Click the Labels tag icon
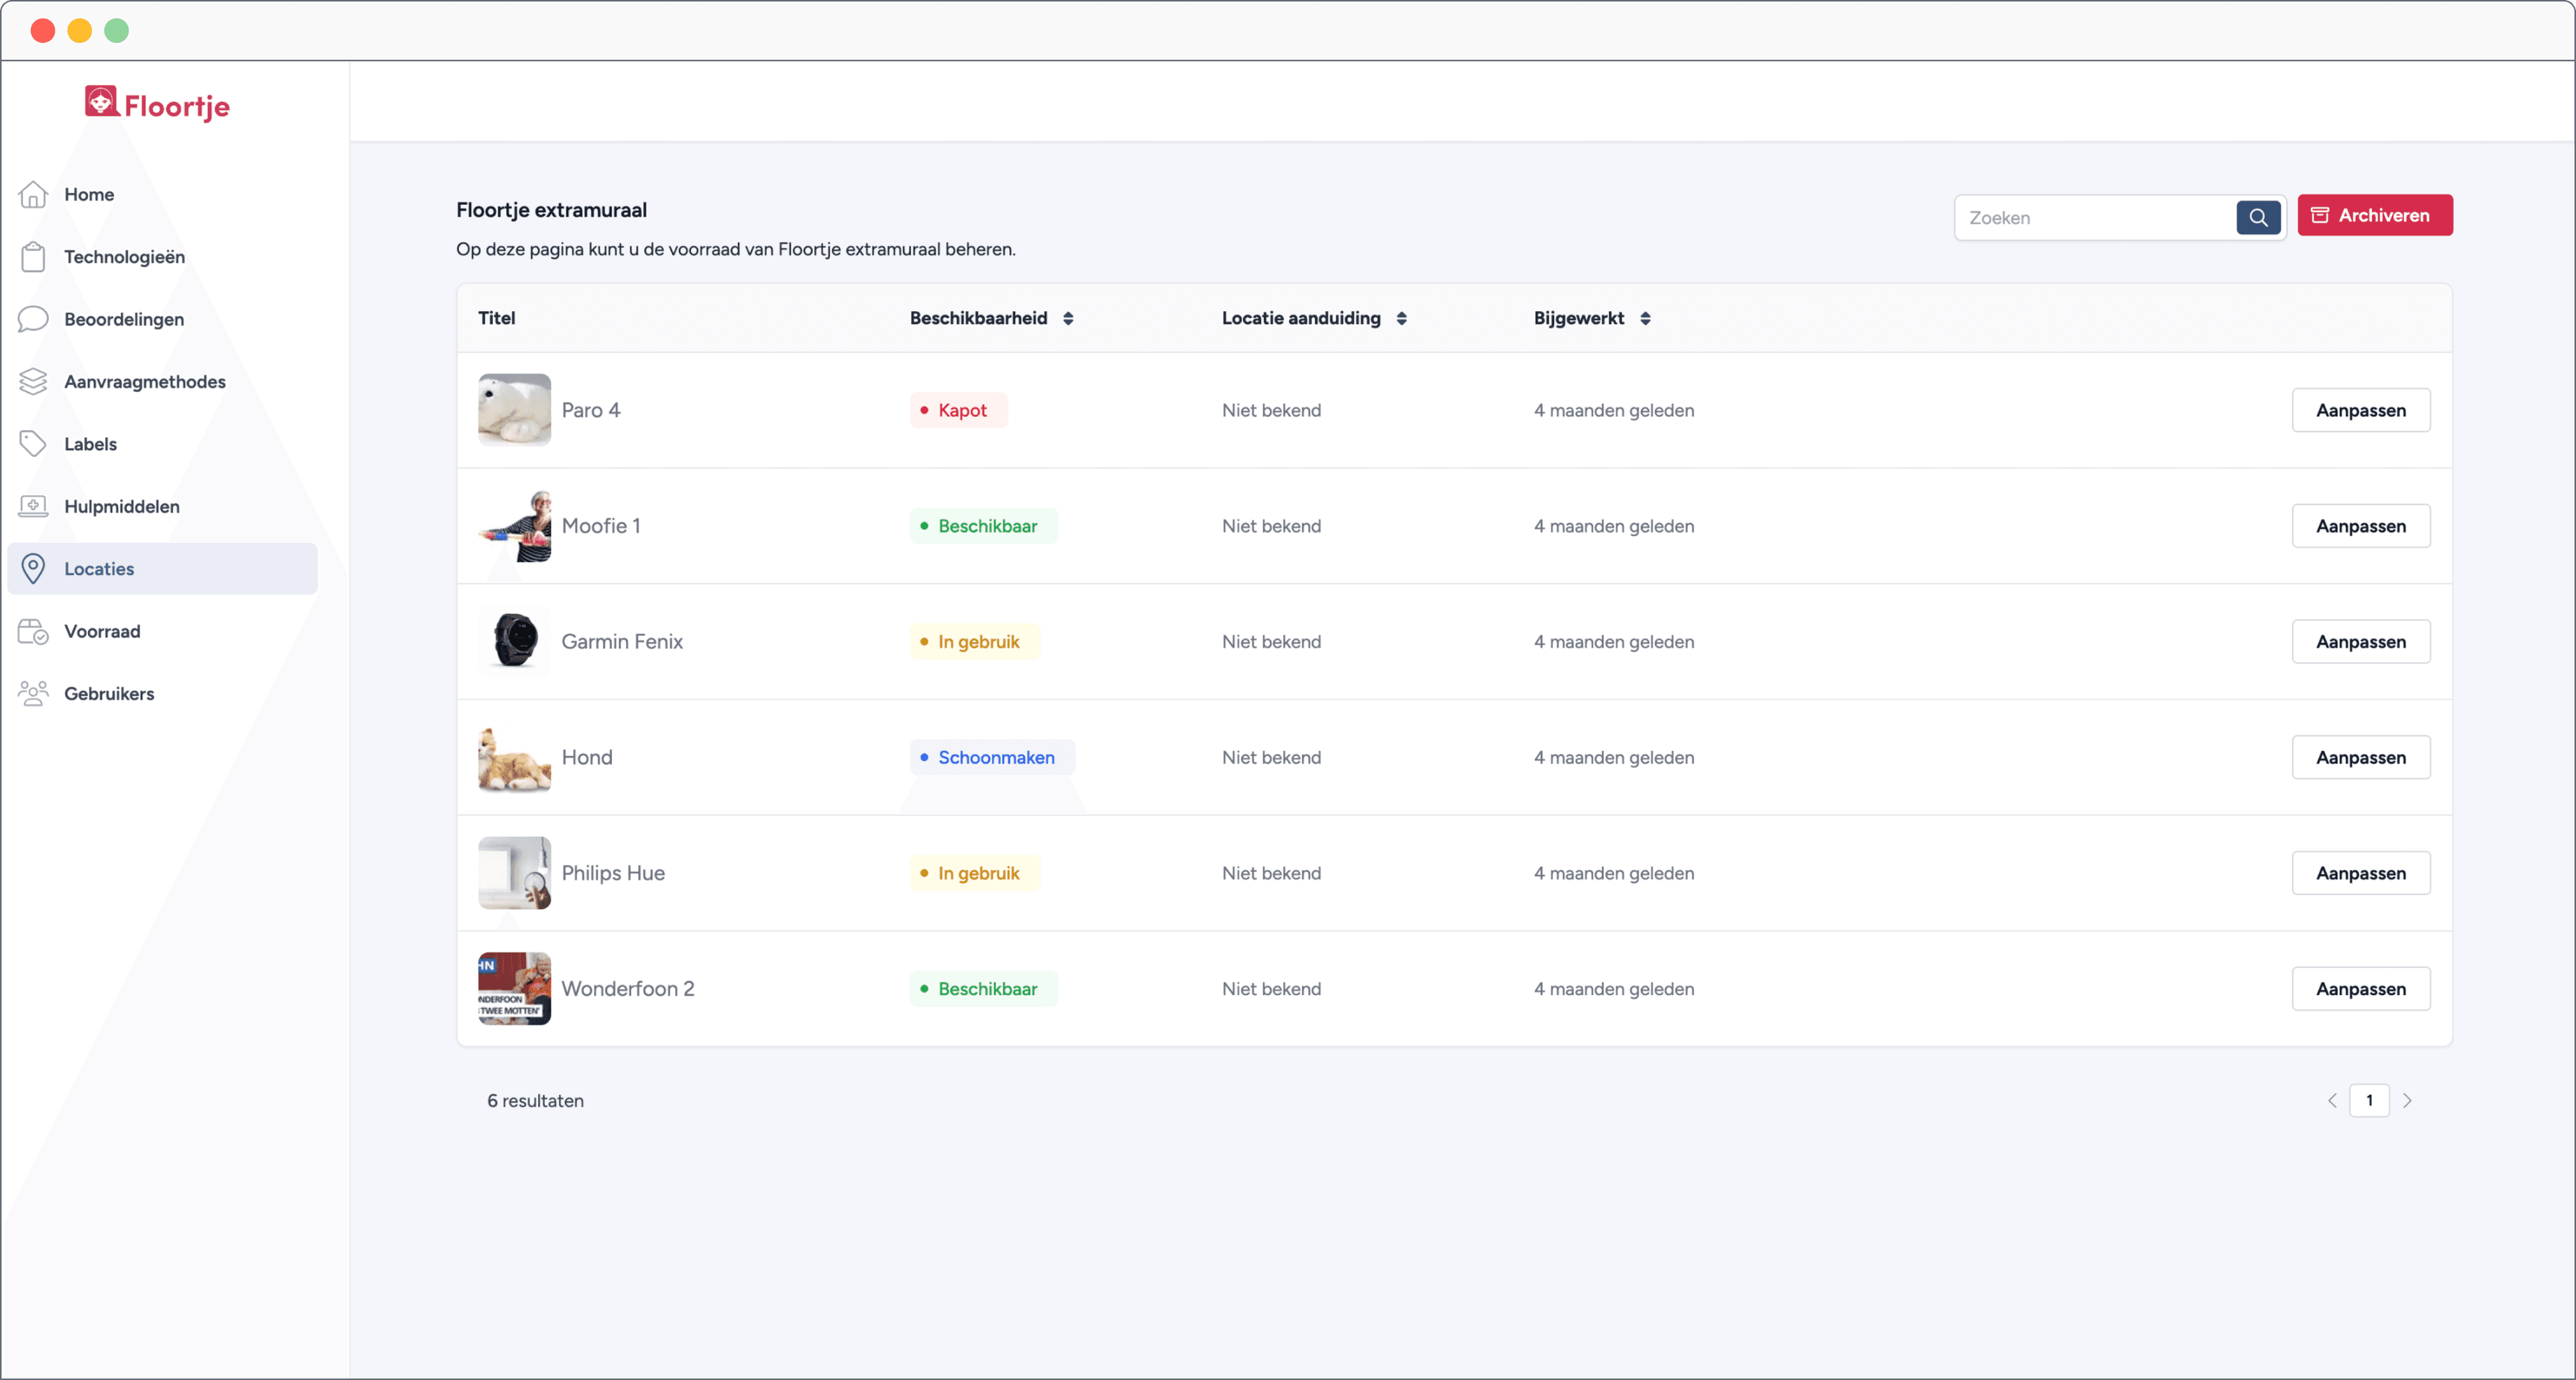 (x=33, y=444)
